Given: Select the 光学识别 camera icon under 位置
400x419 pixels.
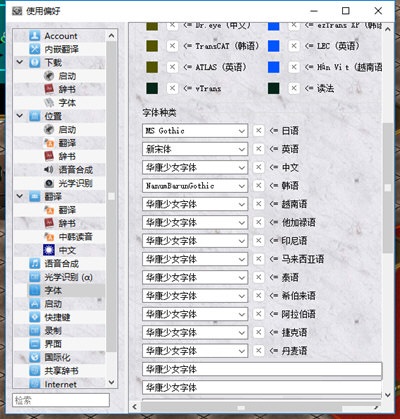Looking at the screenshot, I should point(49,183).
